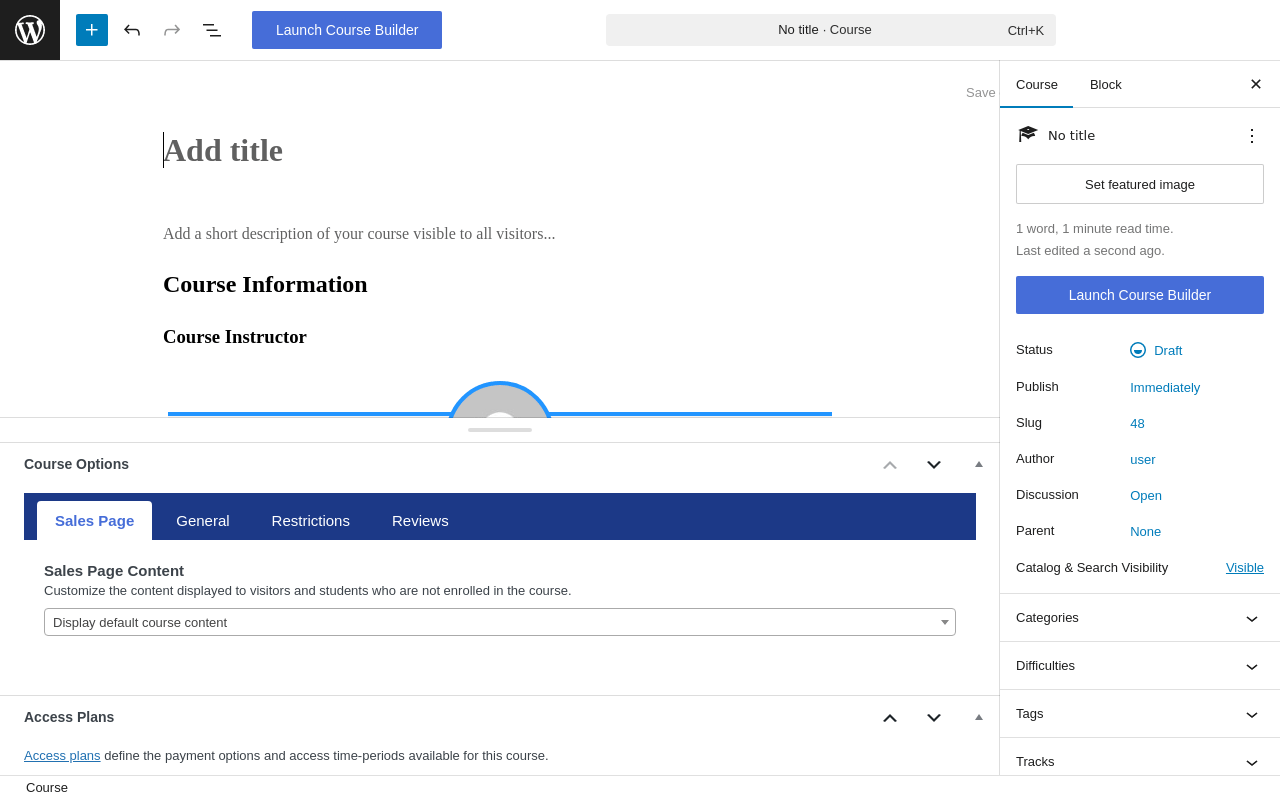
Task: Switch to the Restrictions tab
Action: 311,521
